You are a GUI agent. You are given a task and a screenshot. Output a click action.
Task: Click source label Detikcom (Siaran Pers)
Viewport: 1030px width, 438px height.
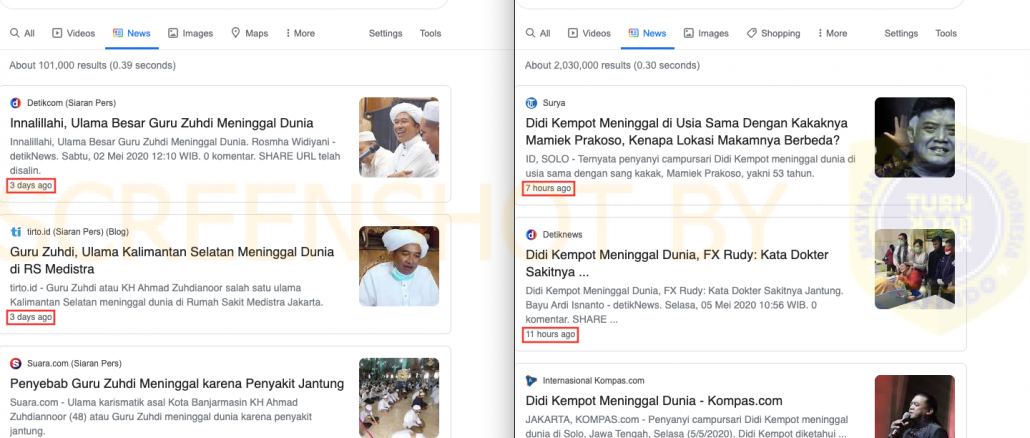point(72,103)
